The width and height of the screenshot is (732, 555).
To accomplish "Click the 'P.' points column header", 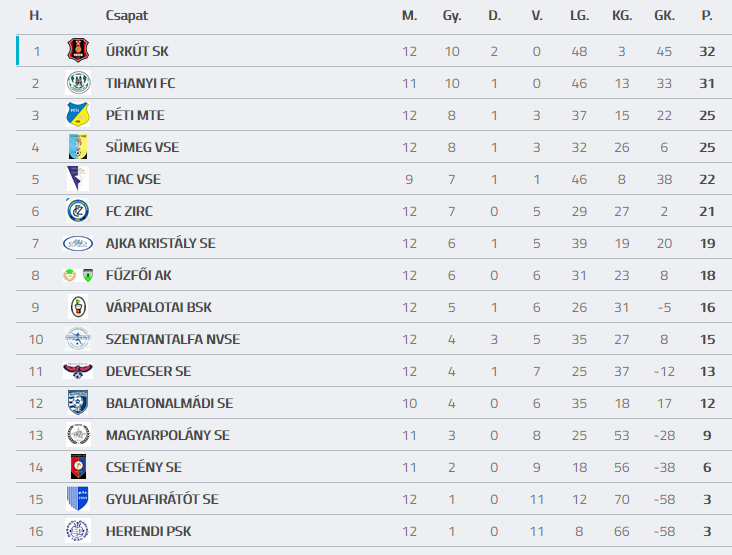I will (x=707, y=16).
